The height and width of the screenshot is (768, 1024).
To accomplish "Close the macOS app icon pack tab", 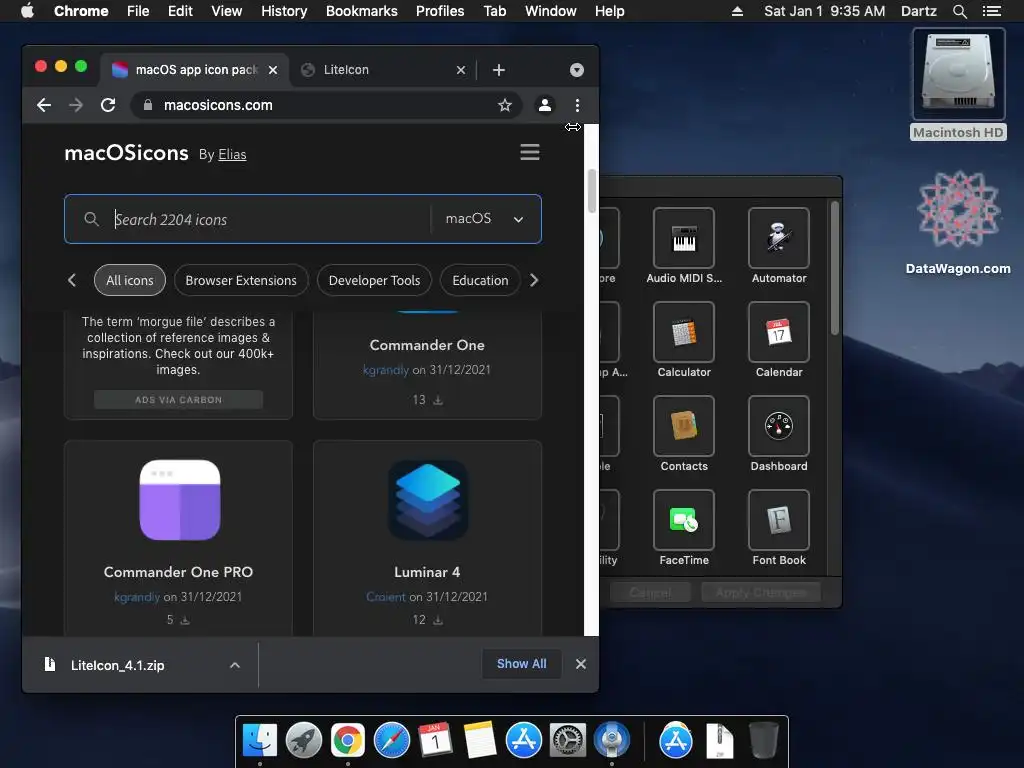I will (273, 70).
